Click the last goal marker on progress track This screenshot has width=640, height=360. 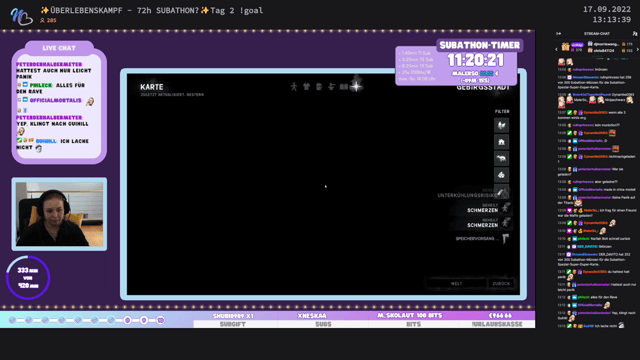(160, 320)
